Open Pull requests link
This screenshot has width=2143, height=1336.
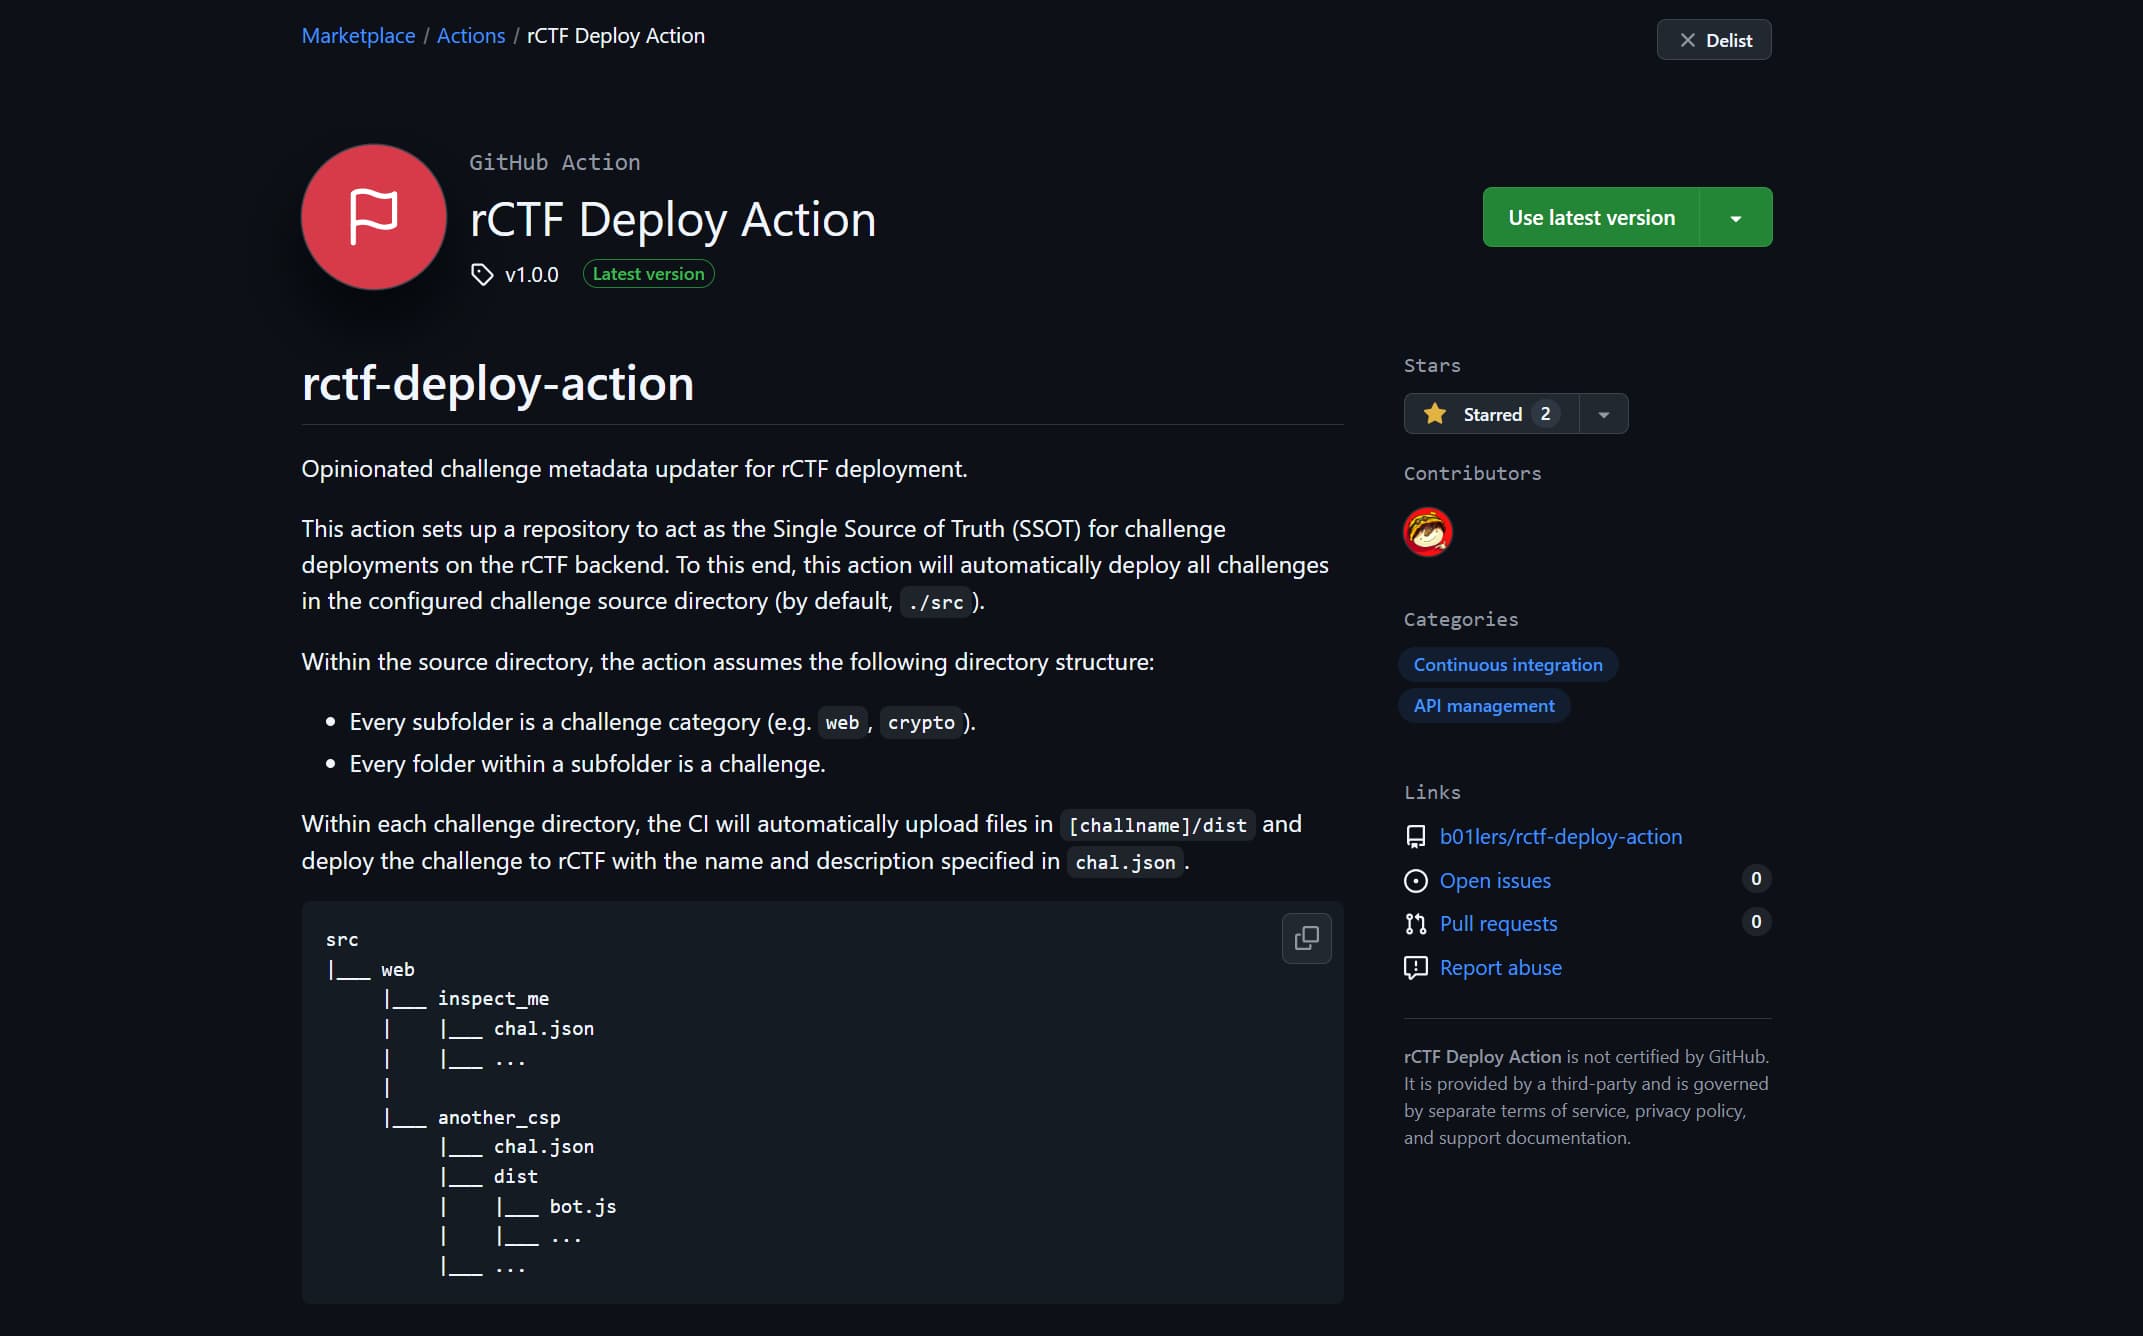click(1498, 924)
